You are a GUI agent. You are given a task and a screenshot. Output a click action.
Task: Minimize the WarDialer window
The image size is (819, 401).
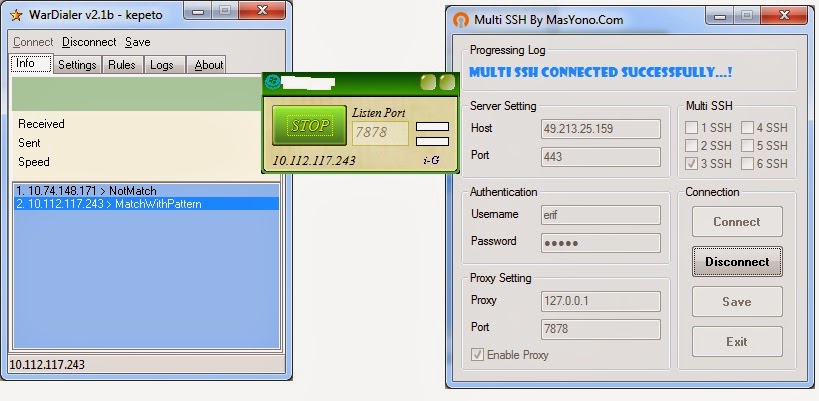197,11
